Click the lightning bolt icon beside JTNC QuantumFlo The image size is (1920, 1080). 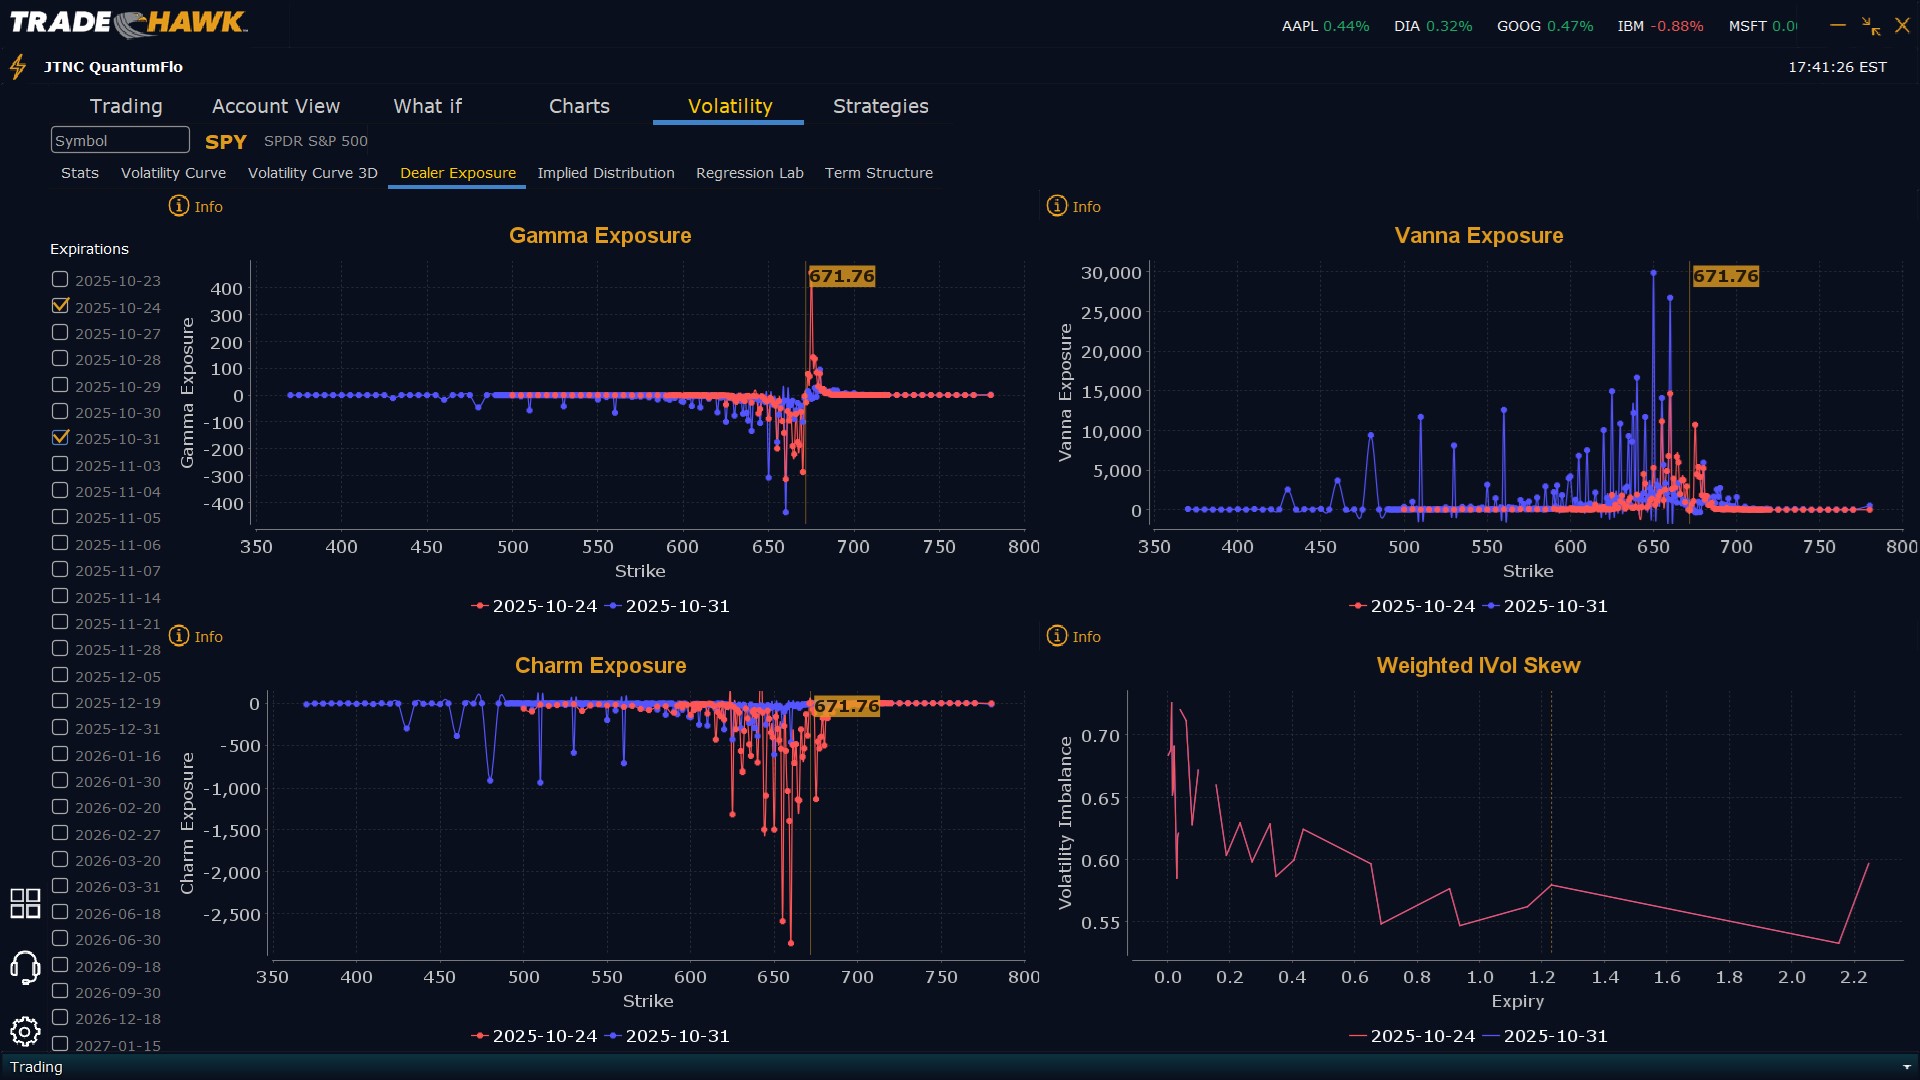coord(18,67)
